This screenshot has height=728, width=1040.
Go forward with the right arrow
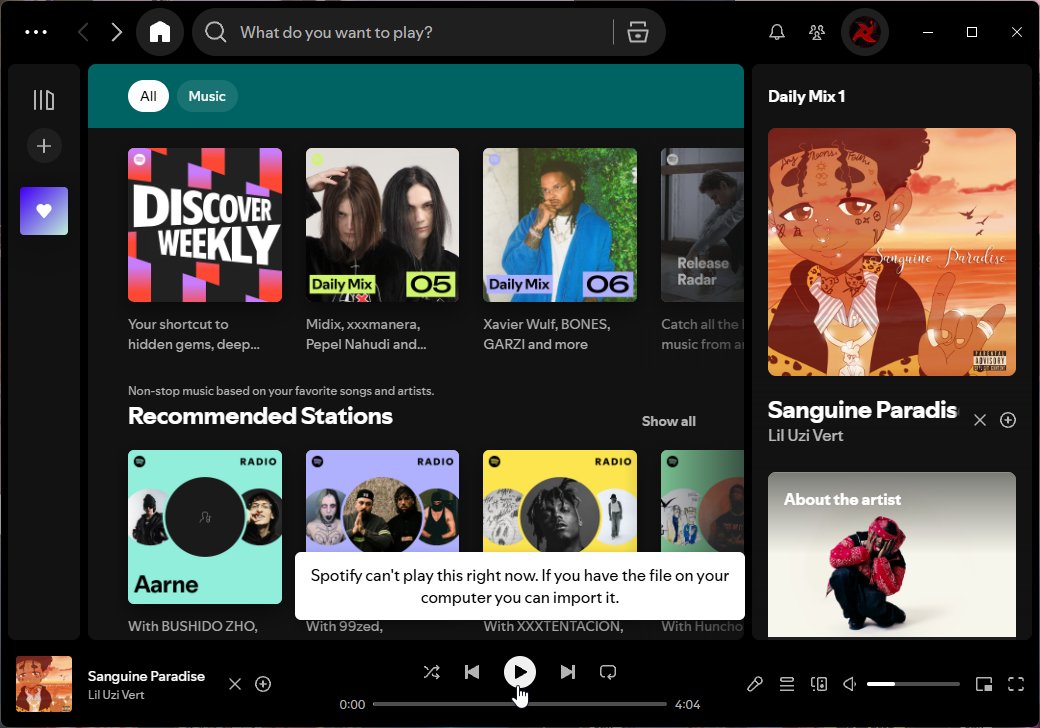pyautogui.click(x=116, y=32)
